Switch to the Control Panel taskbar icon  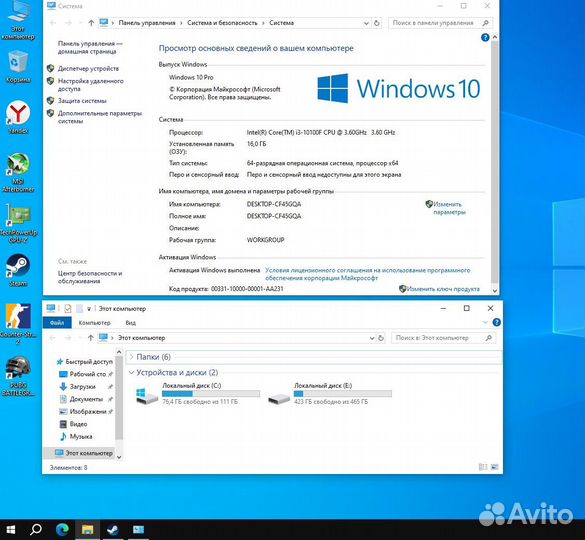pos(138,529)
